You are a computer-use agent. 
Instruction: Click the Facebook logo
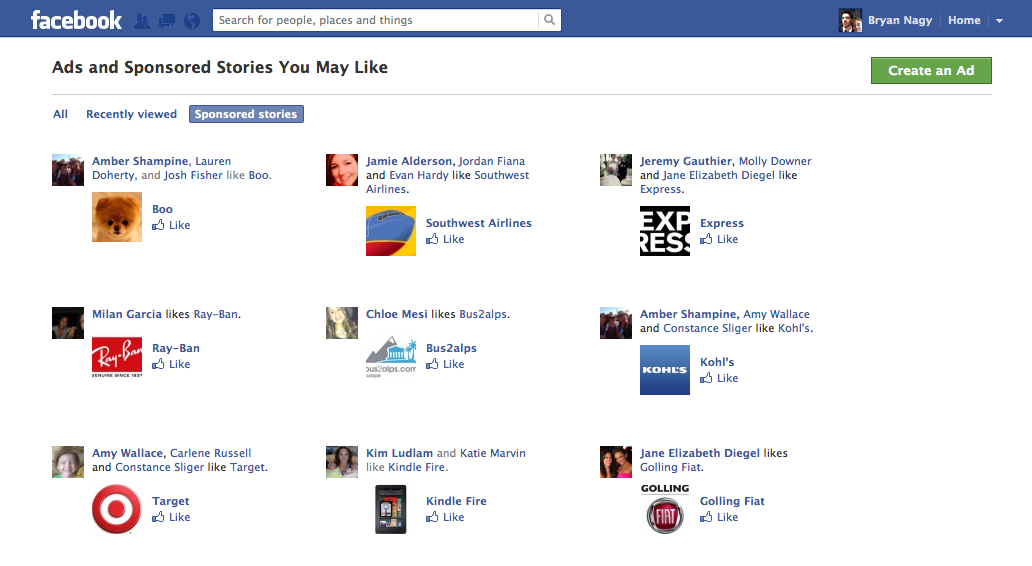click(x=76, y=20)
